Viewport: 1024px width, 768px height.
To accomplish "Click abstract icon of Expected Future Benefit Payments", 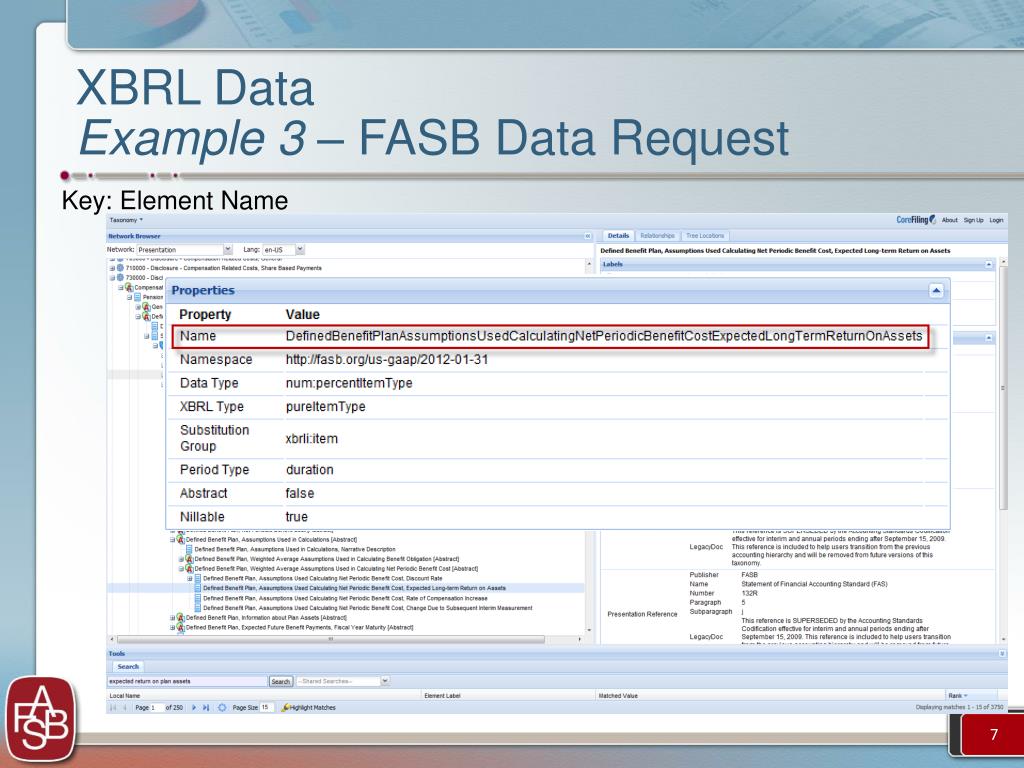I will [181, 628].
